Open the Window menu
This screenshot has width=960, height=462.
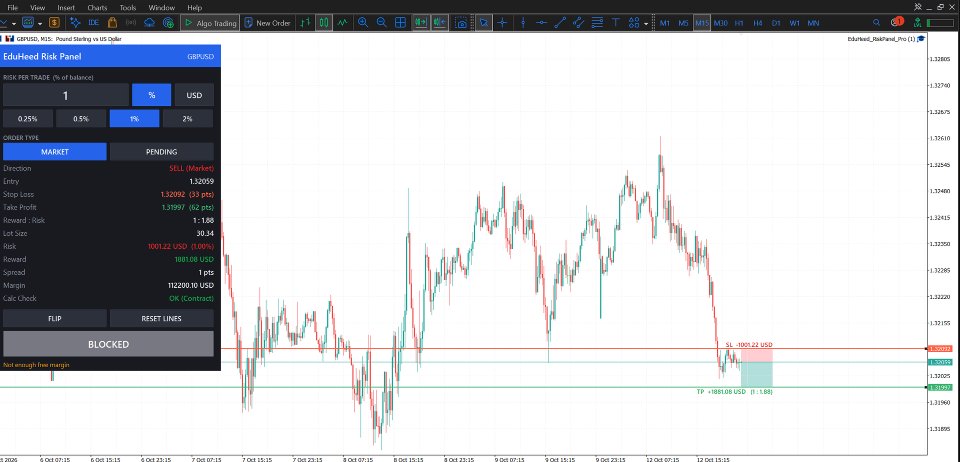click(x=162, y=7)
